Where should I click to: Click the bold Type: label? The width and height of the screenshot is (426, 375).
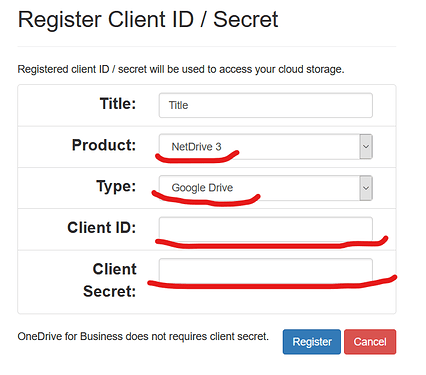116,186
